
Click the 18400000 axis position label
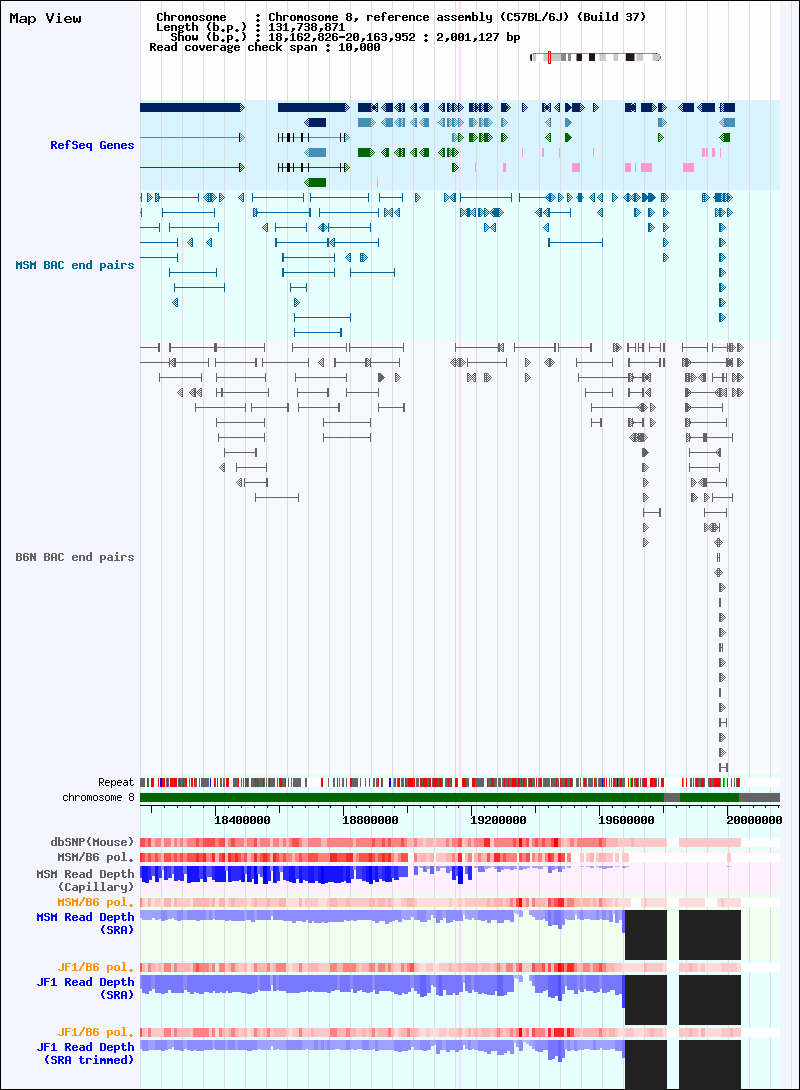coord(242,820)
